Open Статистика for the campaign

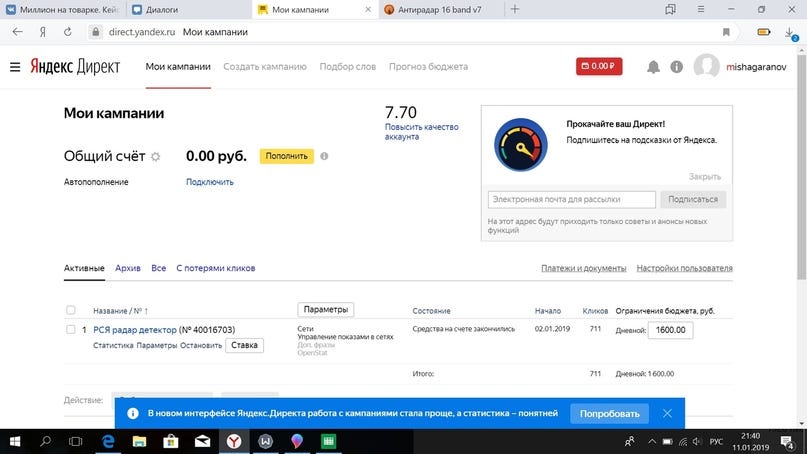point(113,345)
